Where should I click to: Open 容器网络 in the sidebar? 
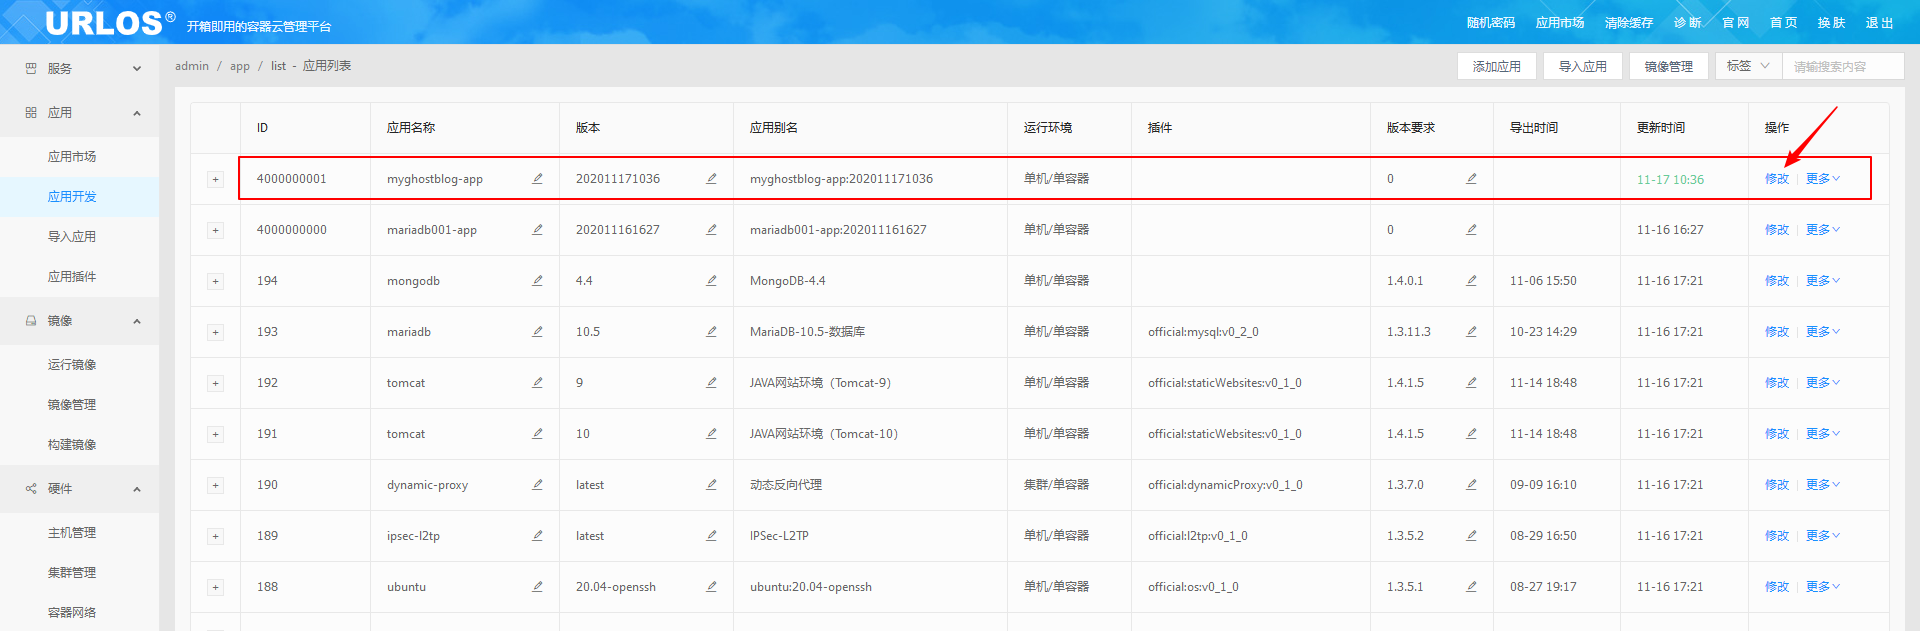click(x=72, y=613)
